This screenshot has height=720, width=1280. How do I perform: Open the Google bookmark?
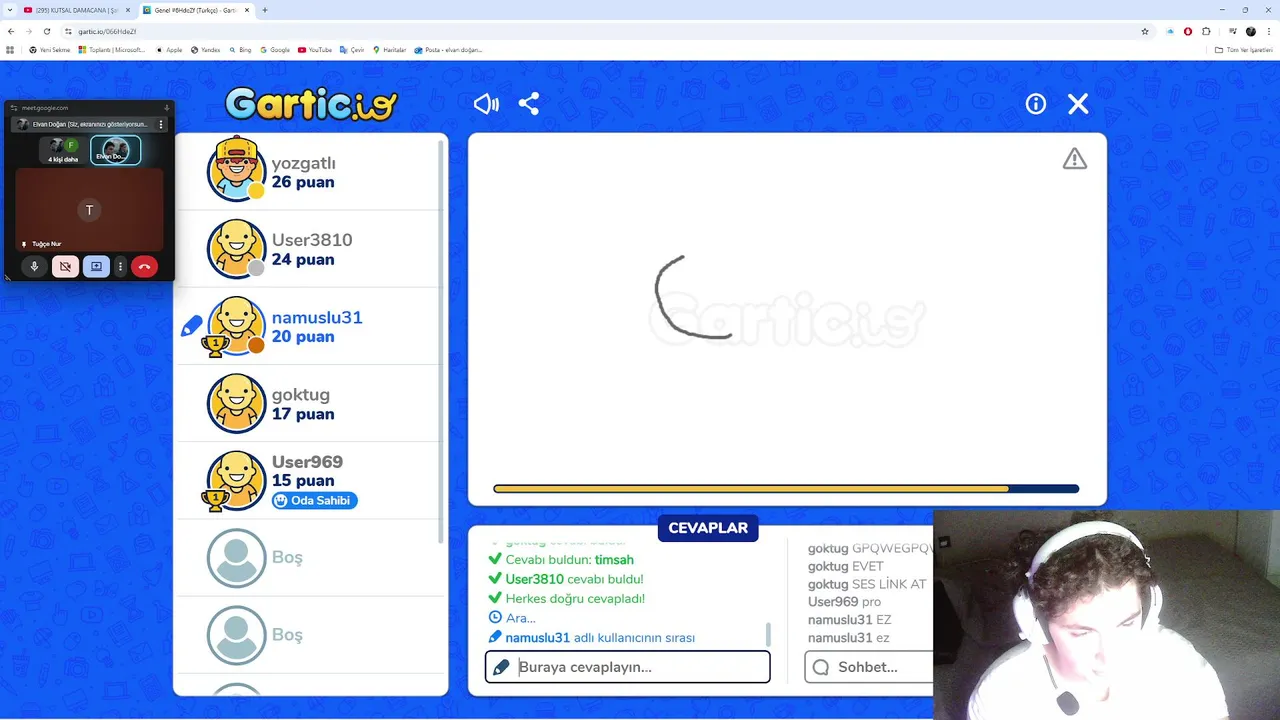tap(275, 49)
